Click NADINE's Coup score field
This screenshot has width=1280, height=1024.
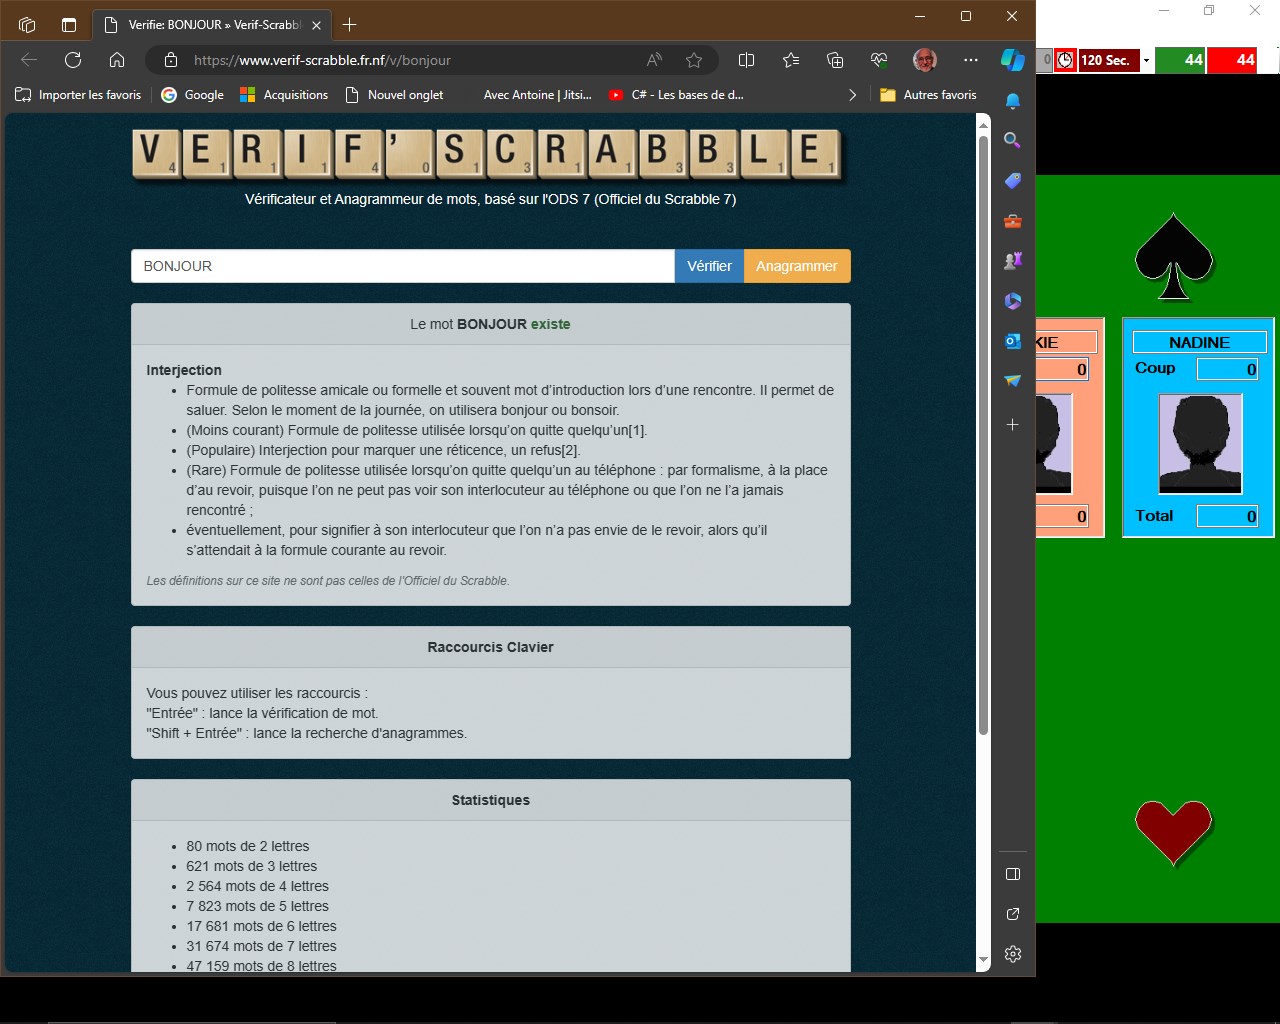(1227, 369)
